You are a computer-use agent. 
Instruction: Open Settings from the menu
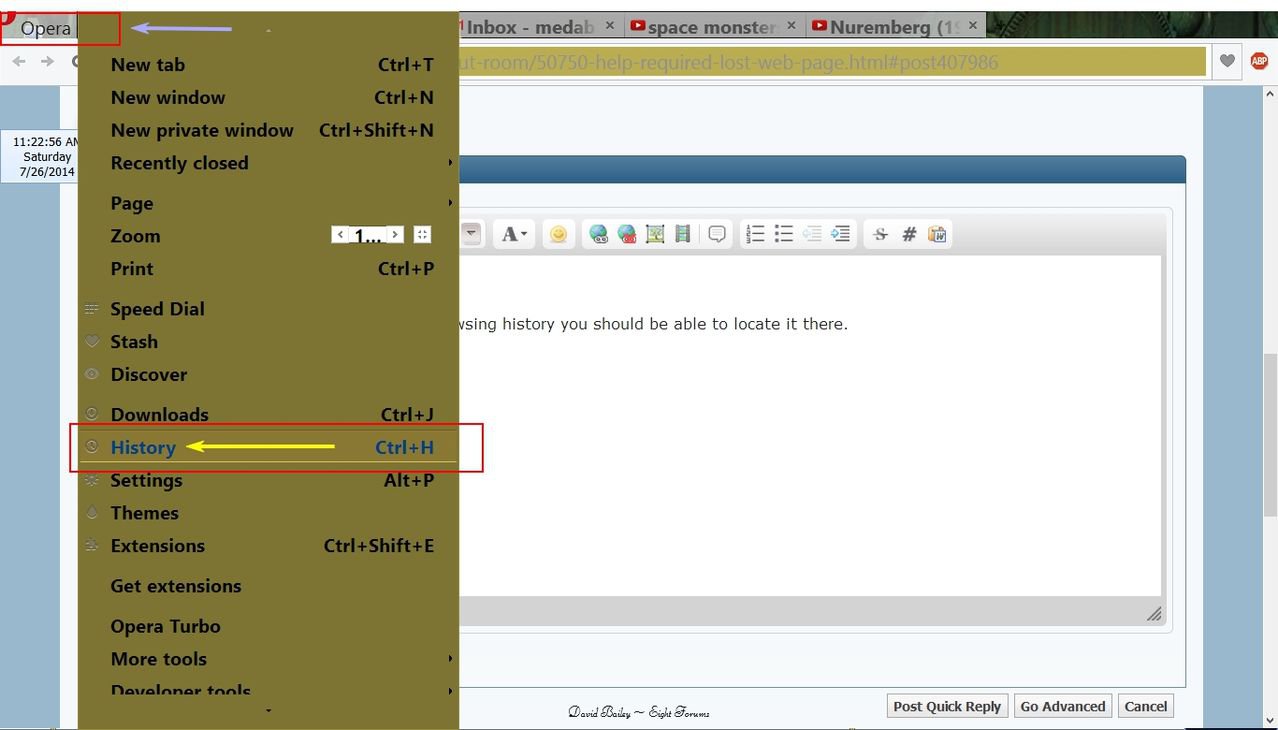click(x=270, y=481)
